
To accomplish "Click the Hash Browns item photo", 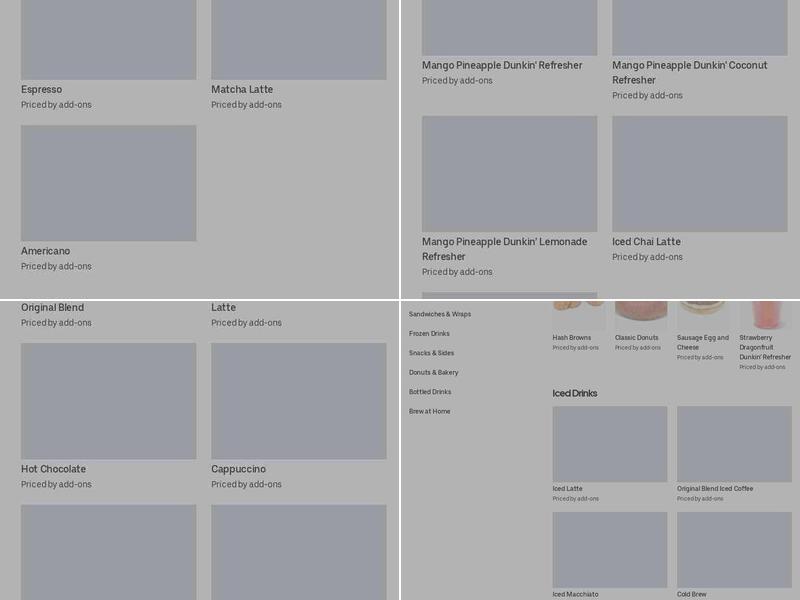I will pos(579,314).
